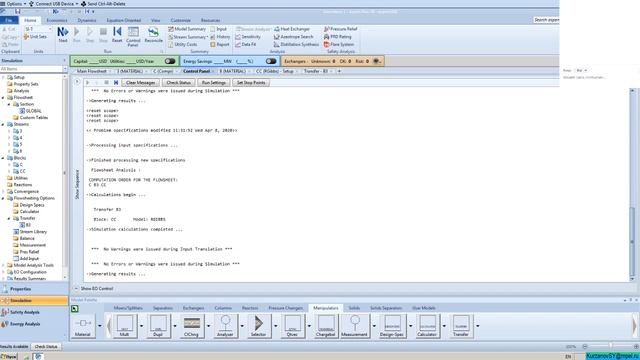Toggle the Energy Savings switch
640x360 pixels.
pyautogui.click(x=271, y=61)
